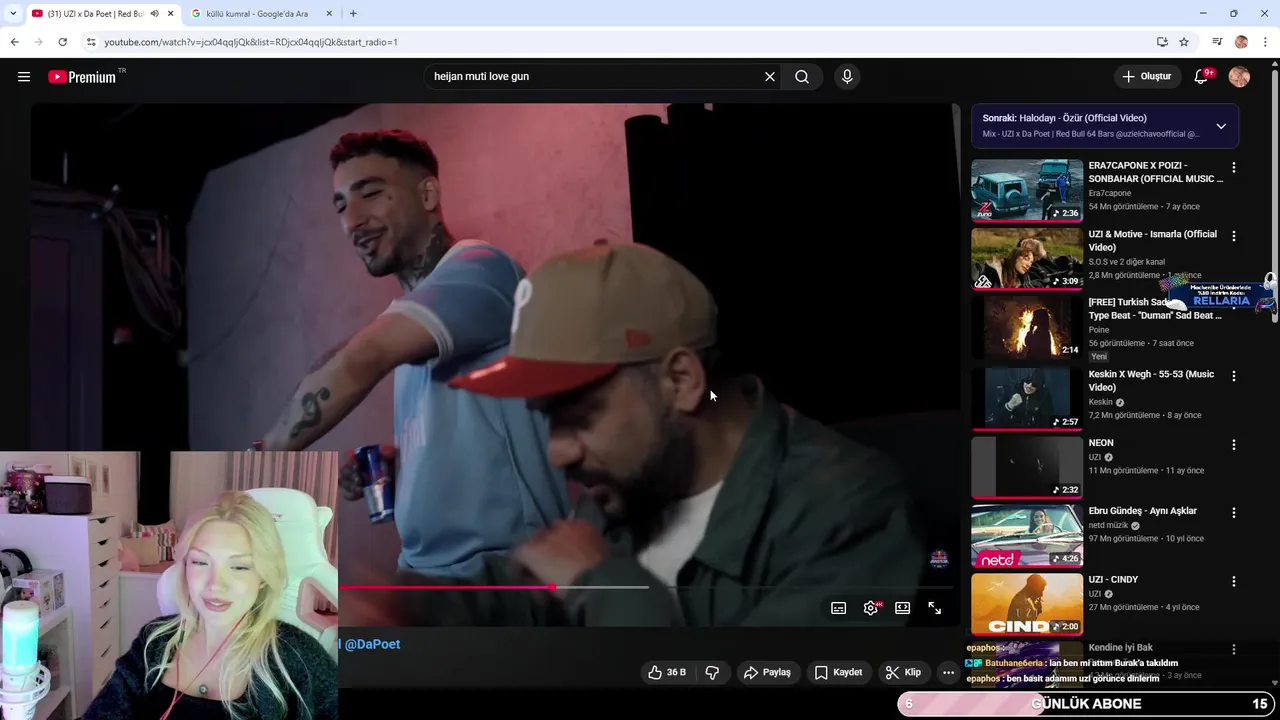Like the video (36 B)
The width and height of the screenshot is (1280, 720).
coord(666,673)
